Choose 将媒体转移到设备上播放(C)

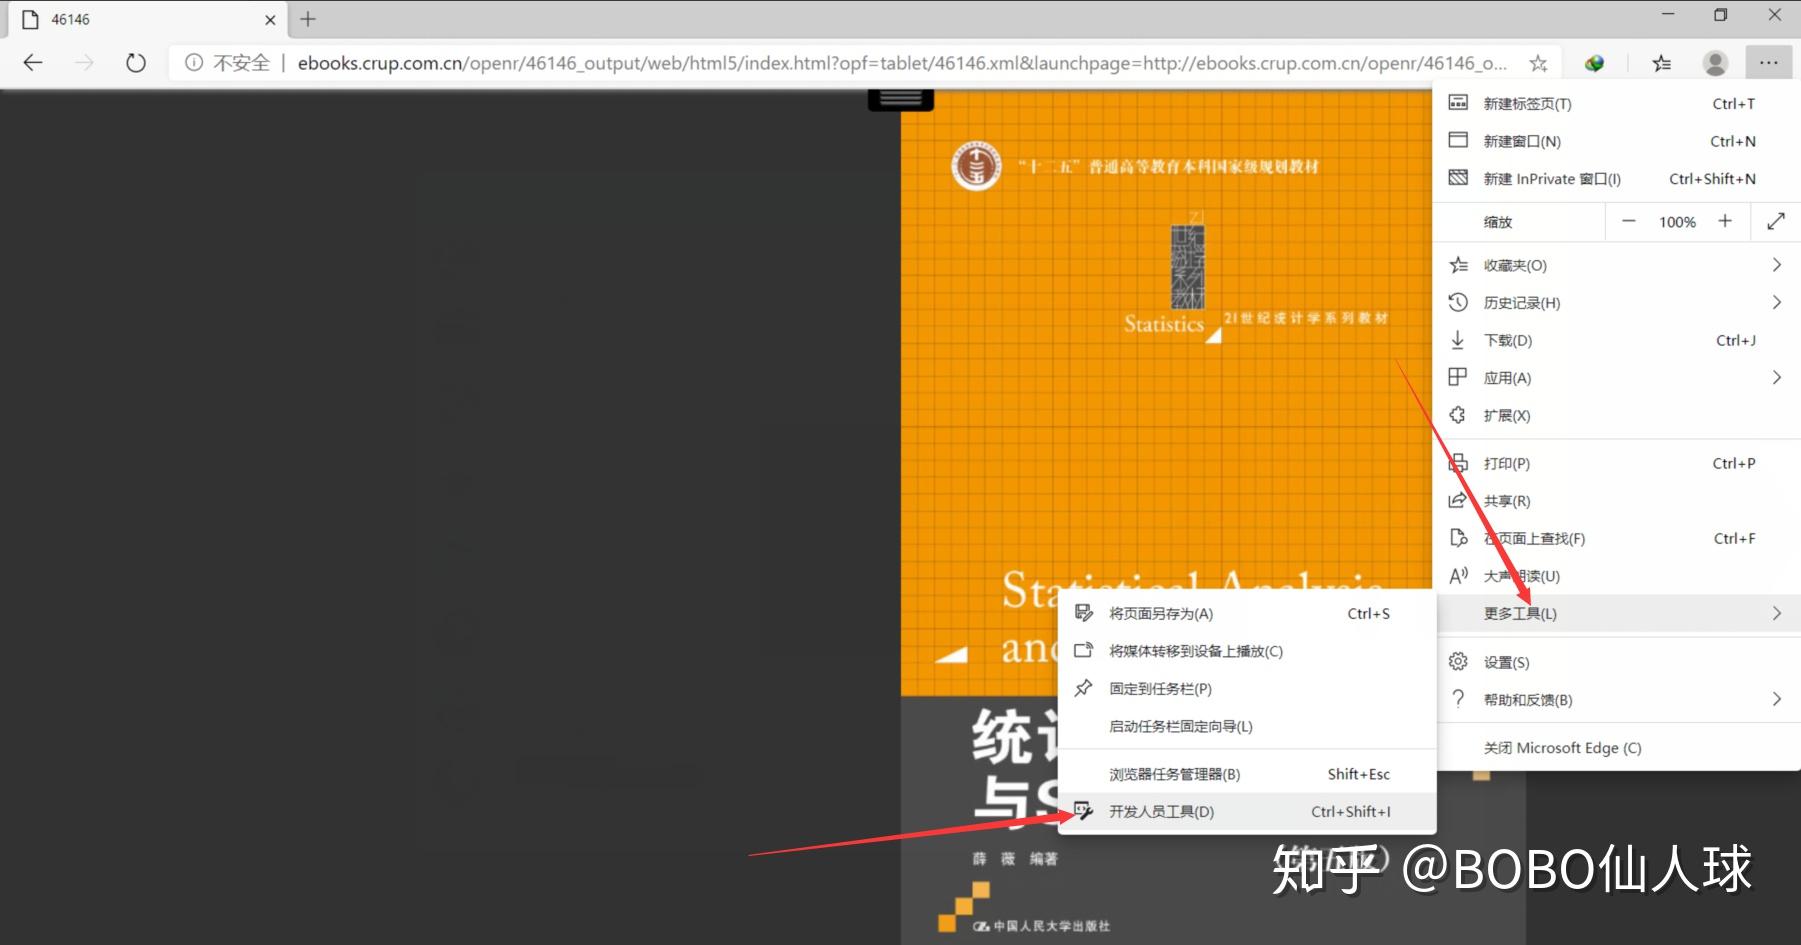click(1247, 651)
